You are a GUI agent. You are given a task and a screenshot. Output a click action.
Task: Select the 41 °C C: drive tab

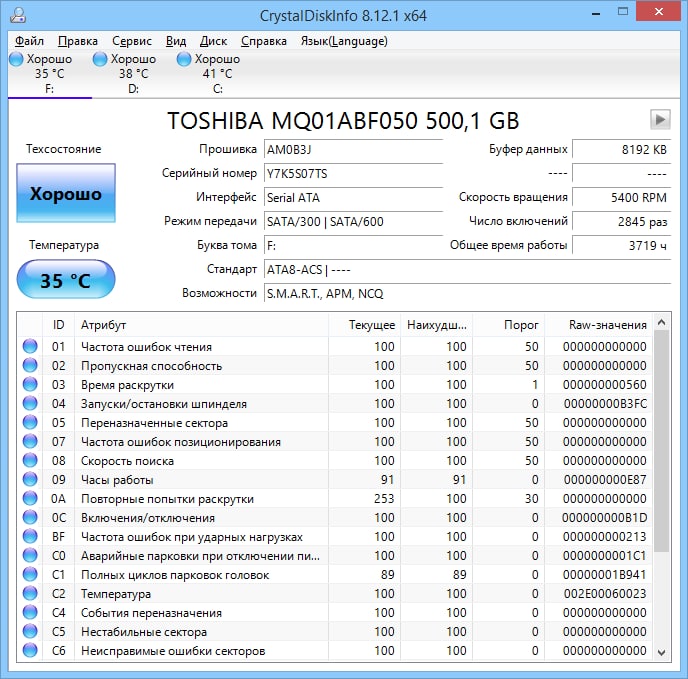217,73
